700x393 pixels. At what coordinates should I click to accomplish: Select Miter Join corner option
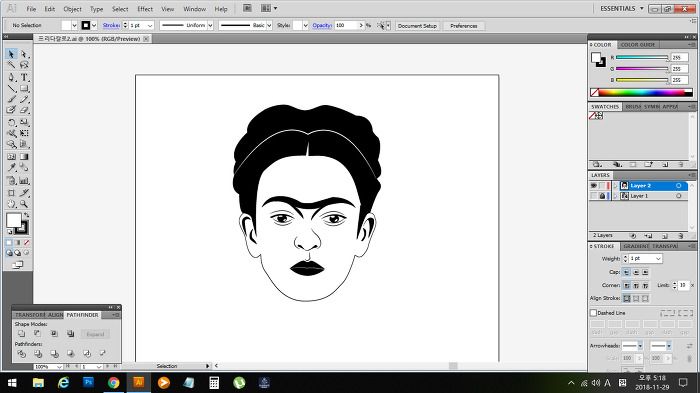pyautogui.click(x=626, y=285)
